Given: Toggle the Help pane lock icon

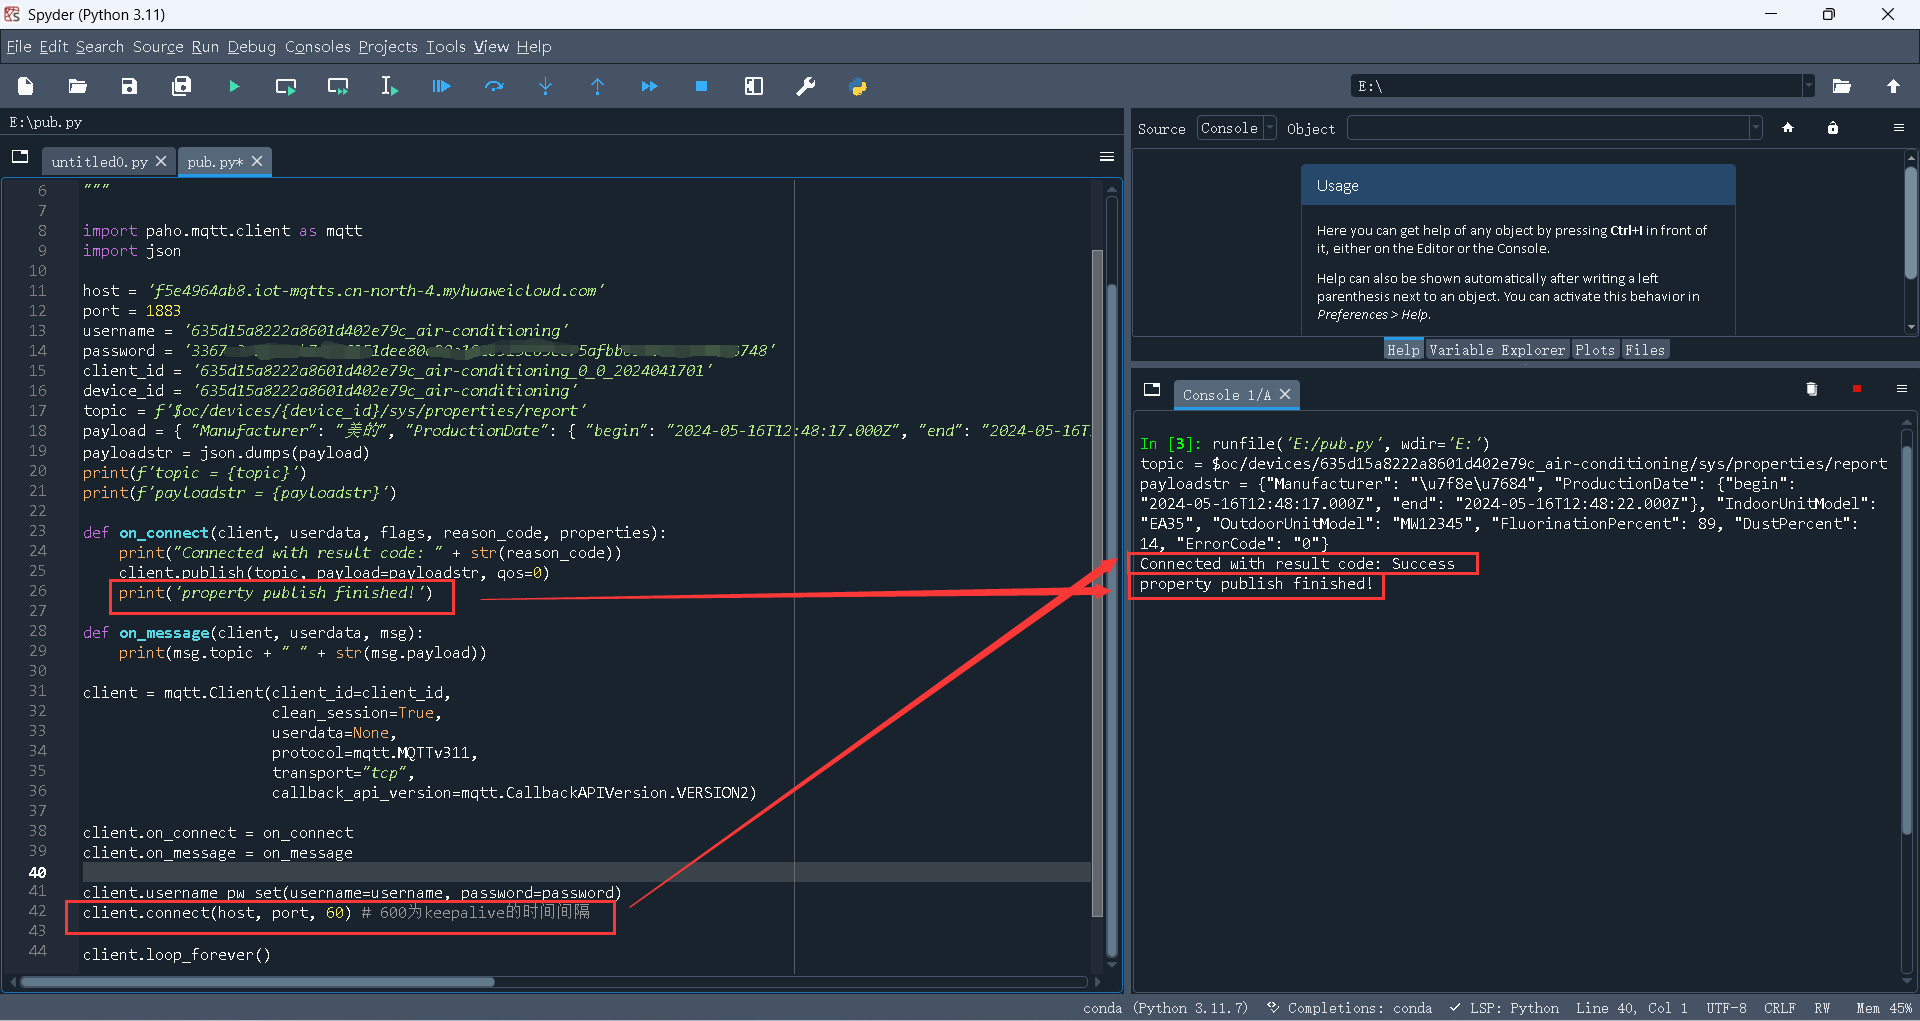Looking at the screenshot, I should (x=1832, y=128).
